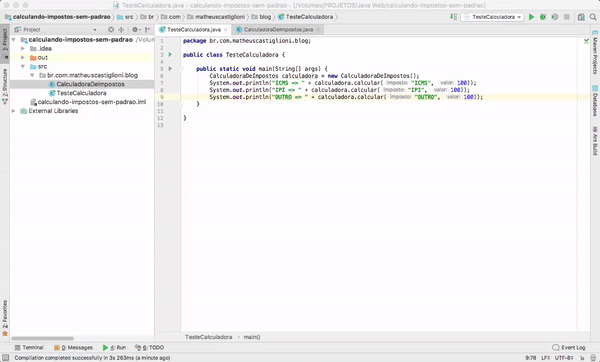600x362 pixels.
Task: Open Ant Build side panel
Action: 595,141
